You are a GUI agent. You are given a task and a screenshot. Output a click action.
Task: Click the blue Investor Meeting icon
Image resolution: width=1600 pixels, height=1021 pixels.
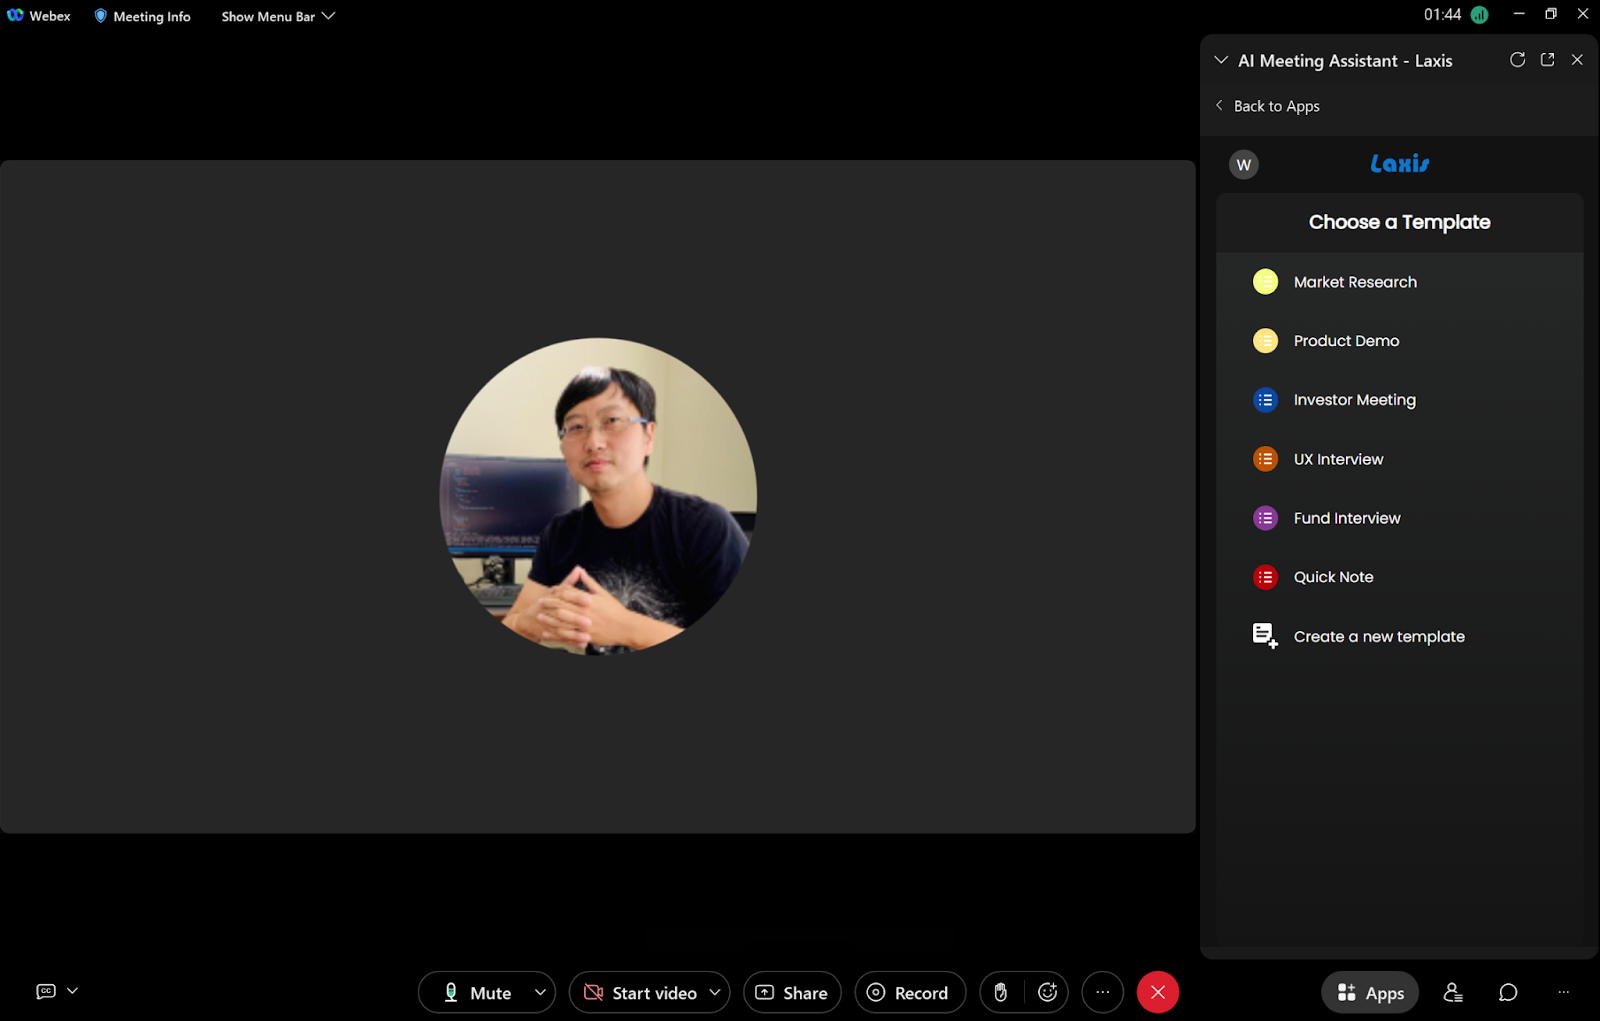point(1265,400)
